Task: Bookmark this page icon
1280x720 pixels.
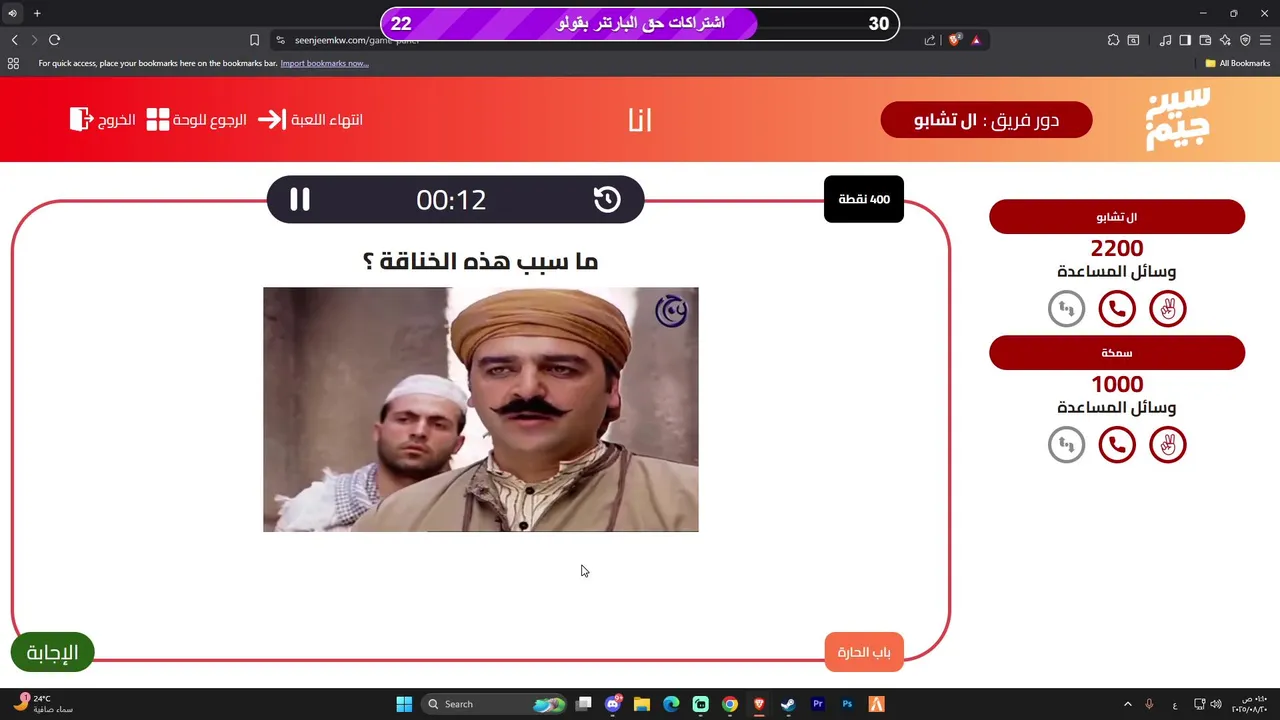Action: (254, 40)
